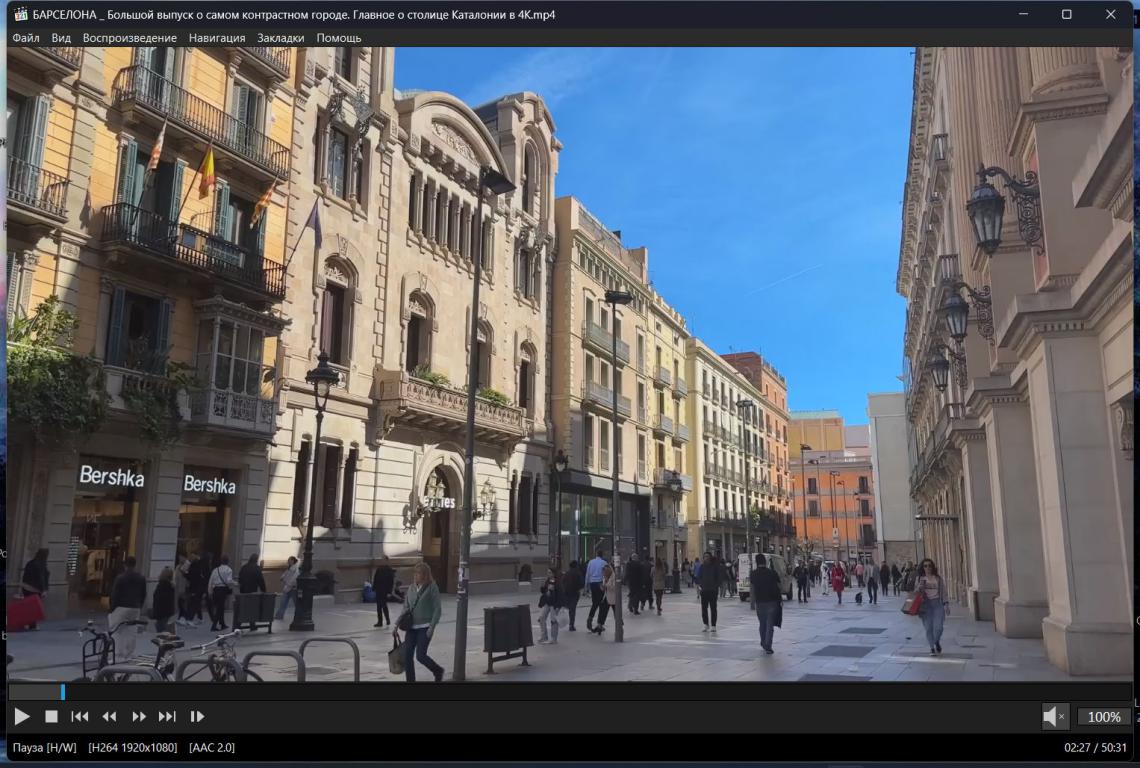The height and width of the screenshot is (768, 1140).
Task: Fast-forward the video
Action: pyautogui.click(x=138, y=716)
